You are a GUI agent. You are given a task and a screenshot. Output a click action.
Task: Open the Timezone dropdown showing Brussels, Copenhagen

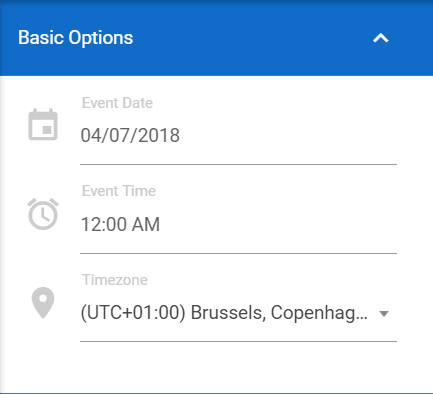point(238,313)
